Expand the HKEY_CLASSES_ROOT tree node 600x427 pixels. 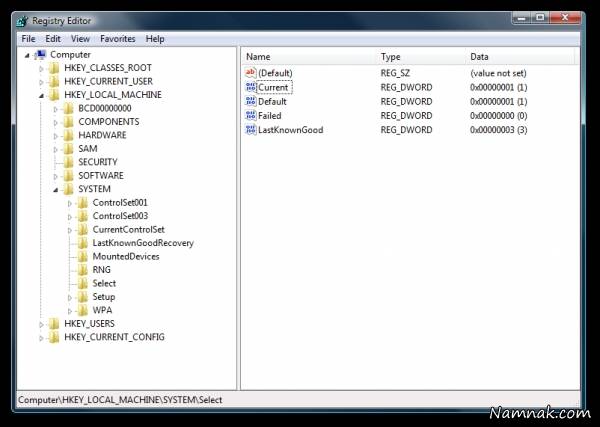(x=42, y=68)
